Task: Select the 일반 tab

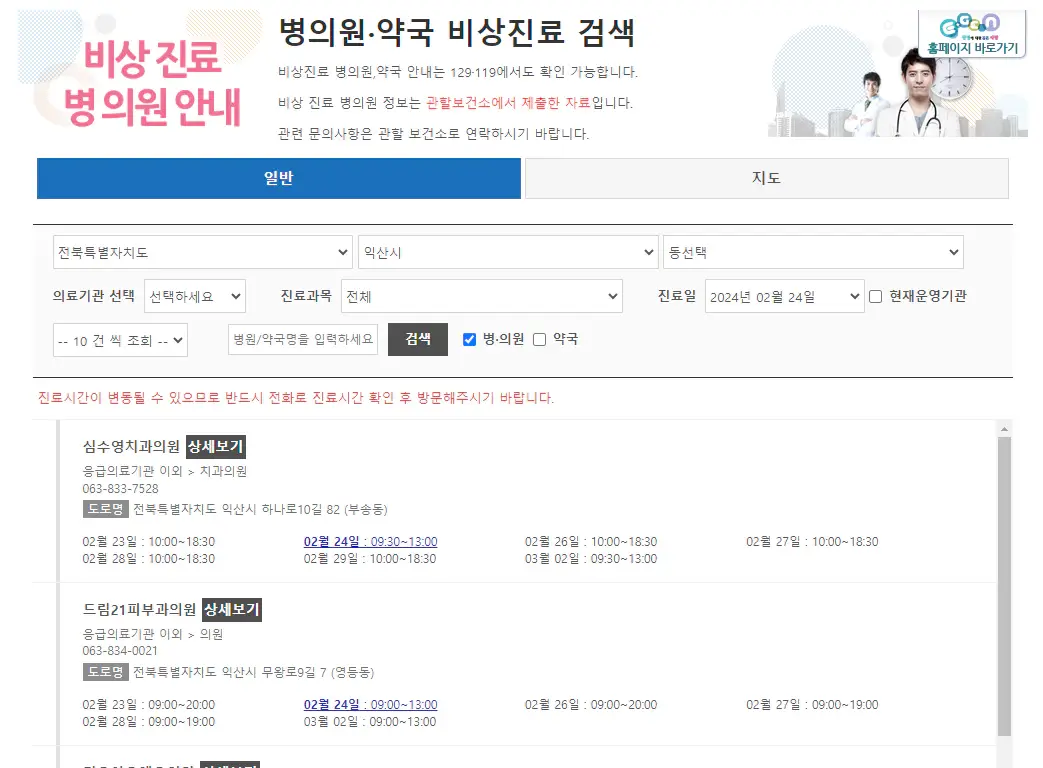Action: [279, 178]
